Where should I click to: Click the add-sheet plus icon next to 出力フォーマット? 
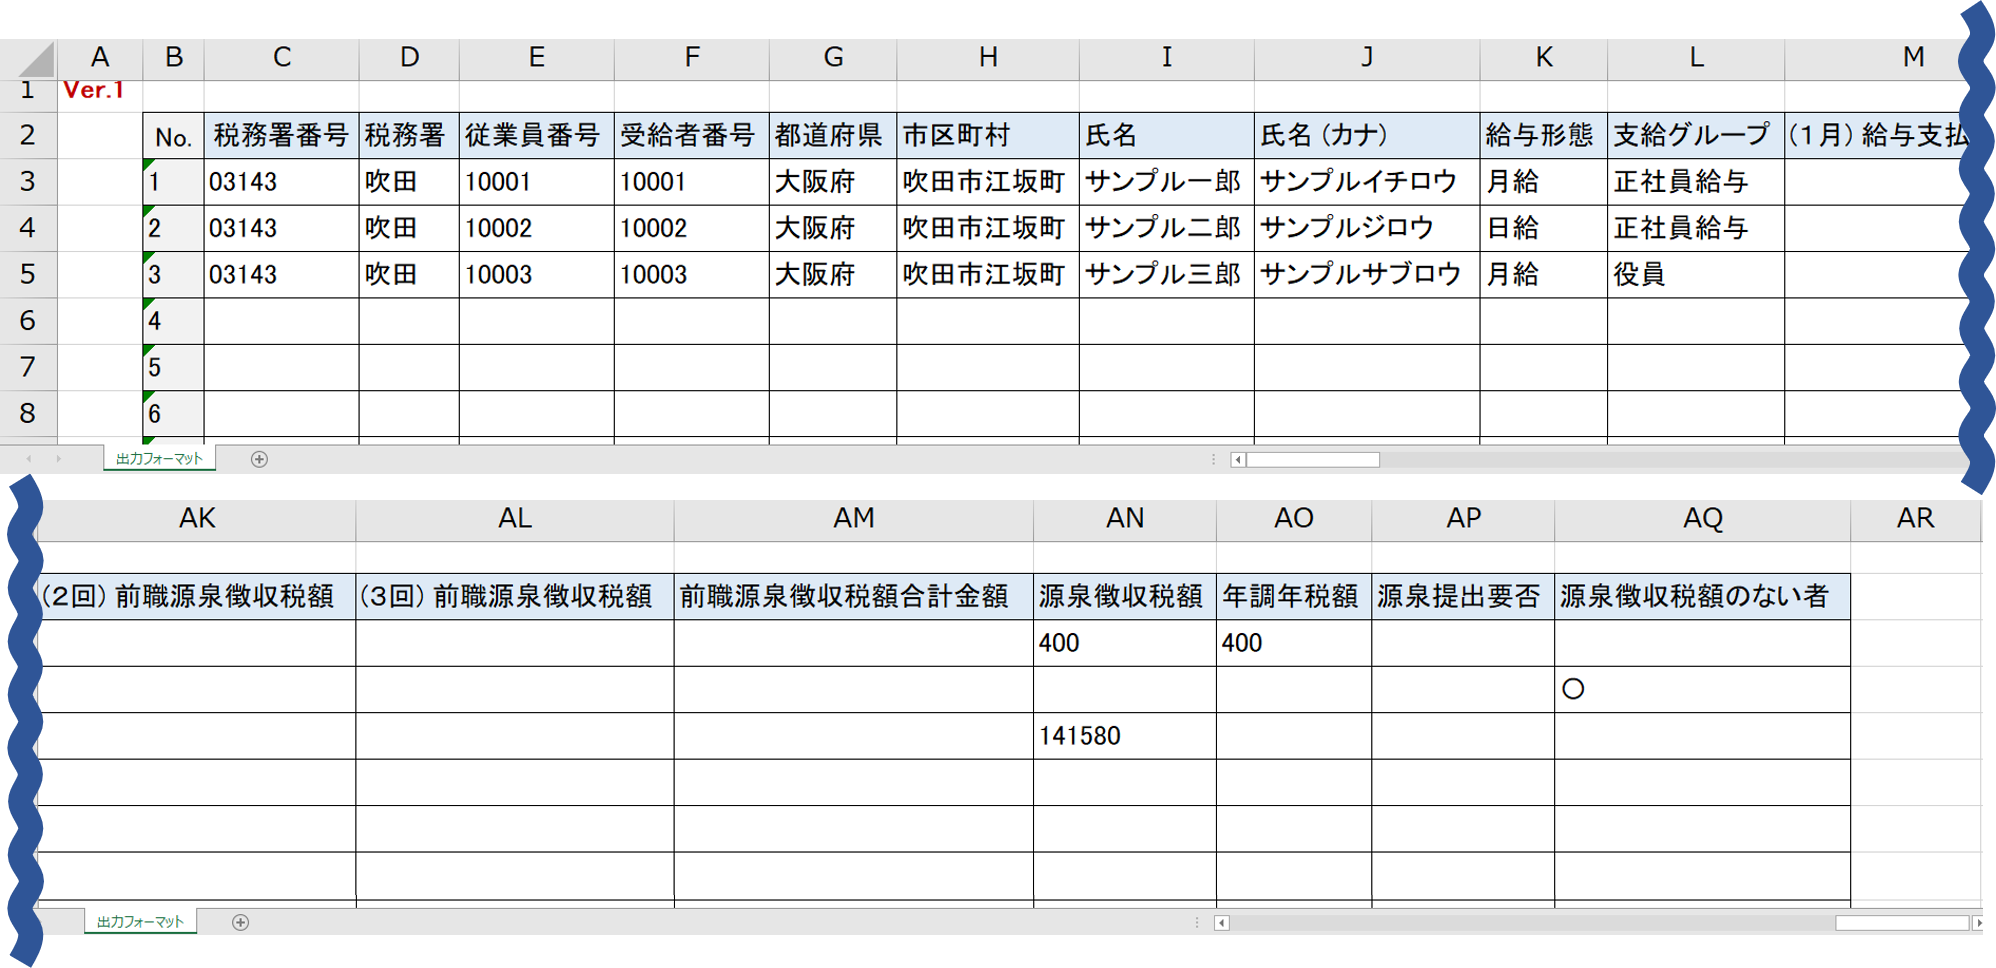(258, 458)
